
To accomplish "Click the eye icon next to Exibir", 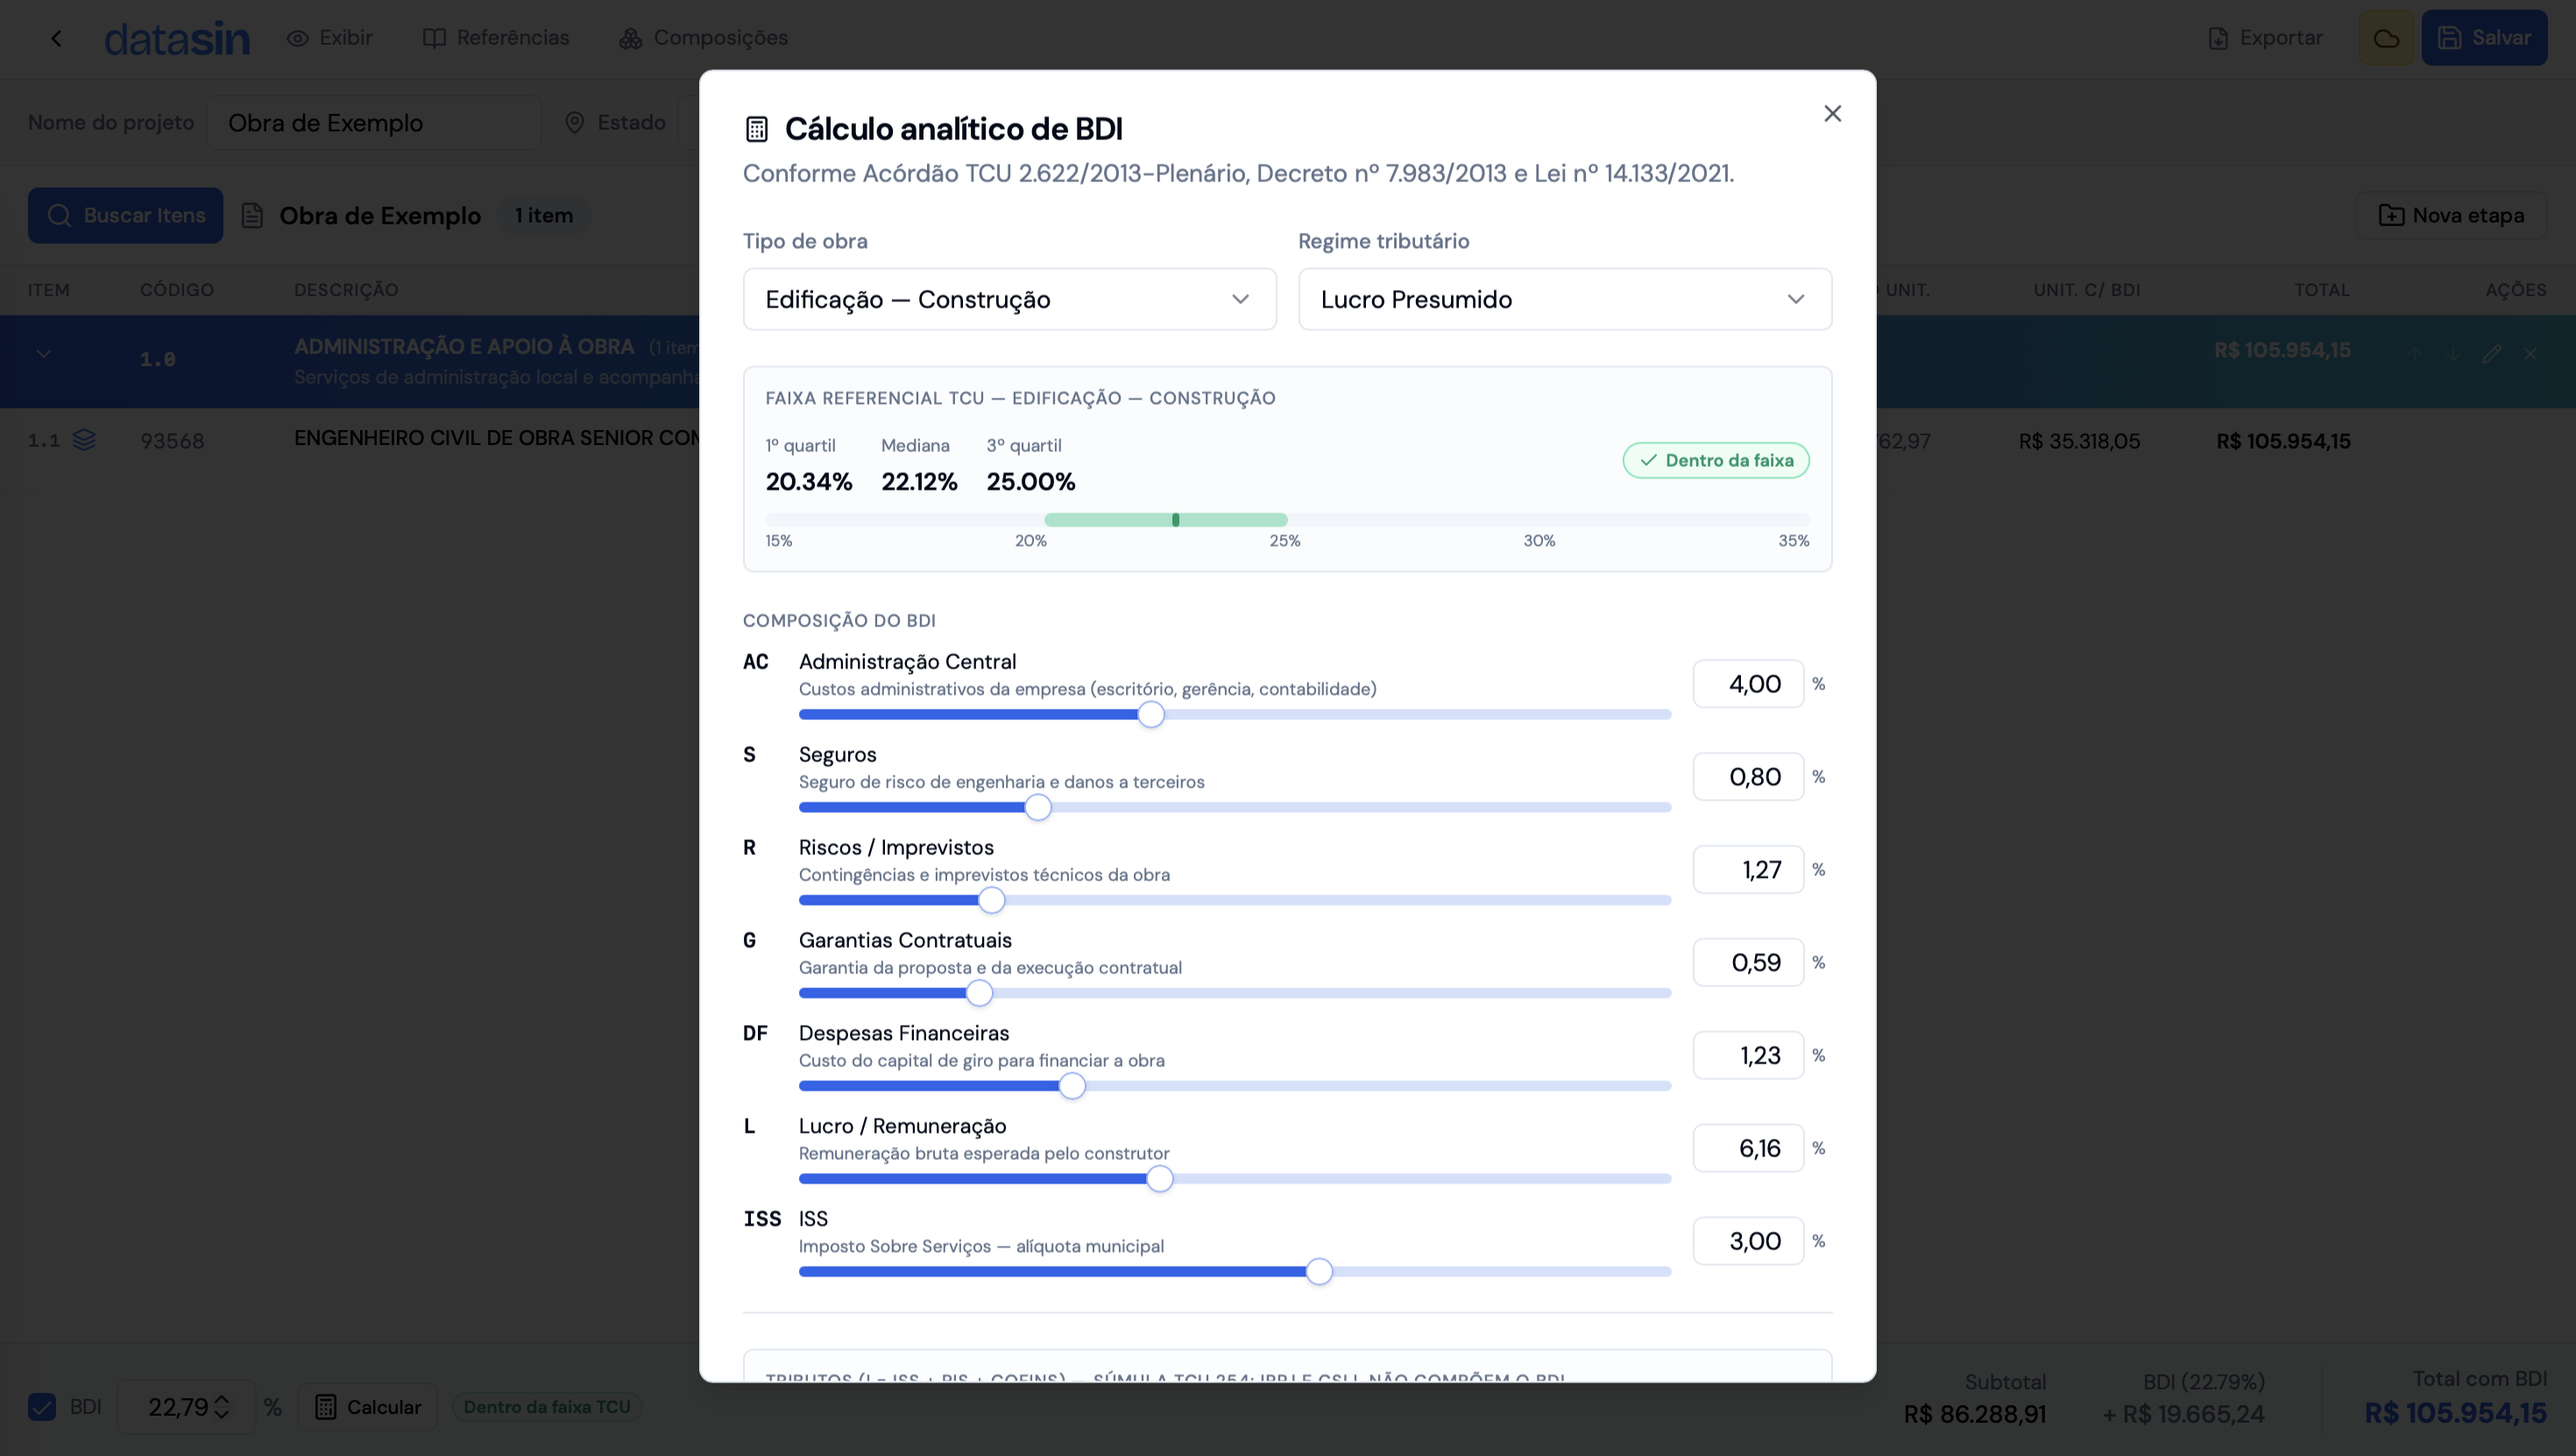I will coord(297,38).
